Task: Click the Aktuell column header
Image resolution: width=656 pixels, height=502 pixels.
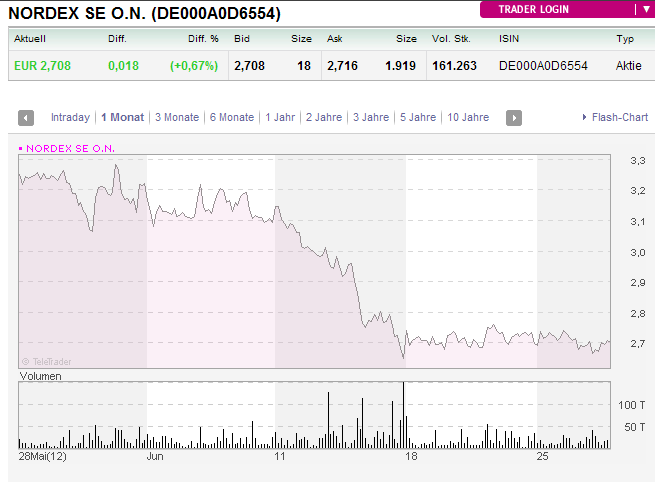Action: coord(30,39)
